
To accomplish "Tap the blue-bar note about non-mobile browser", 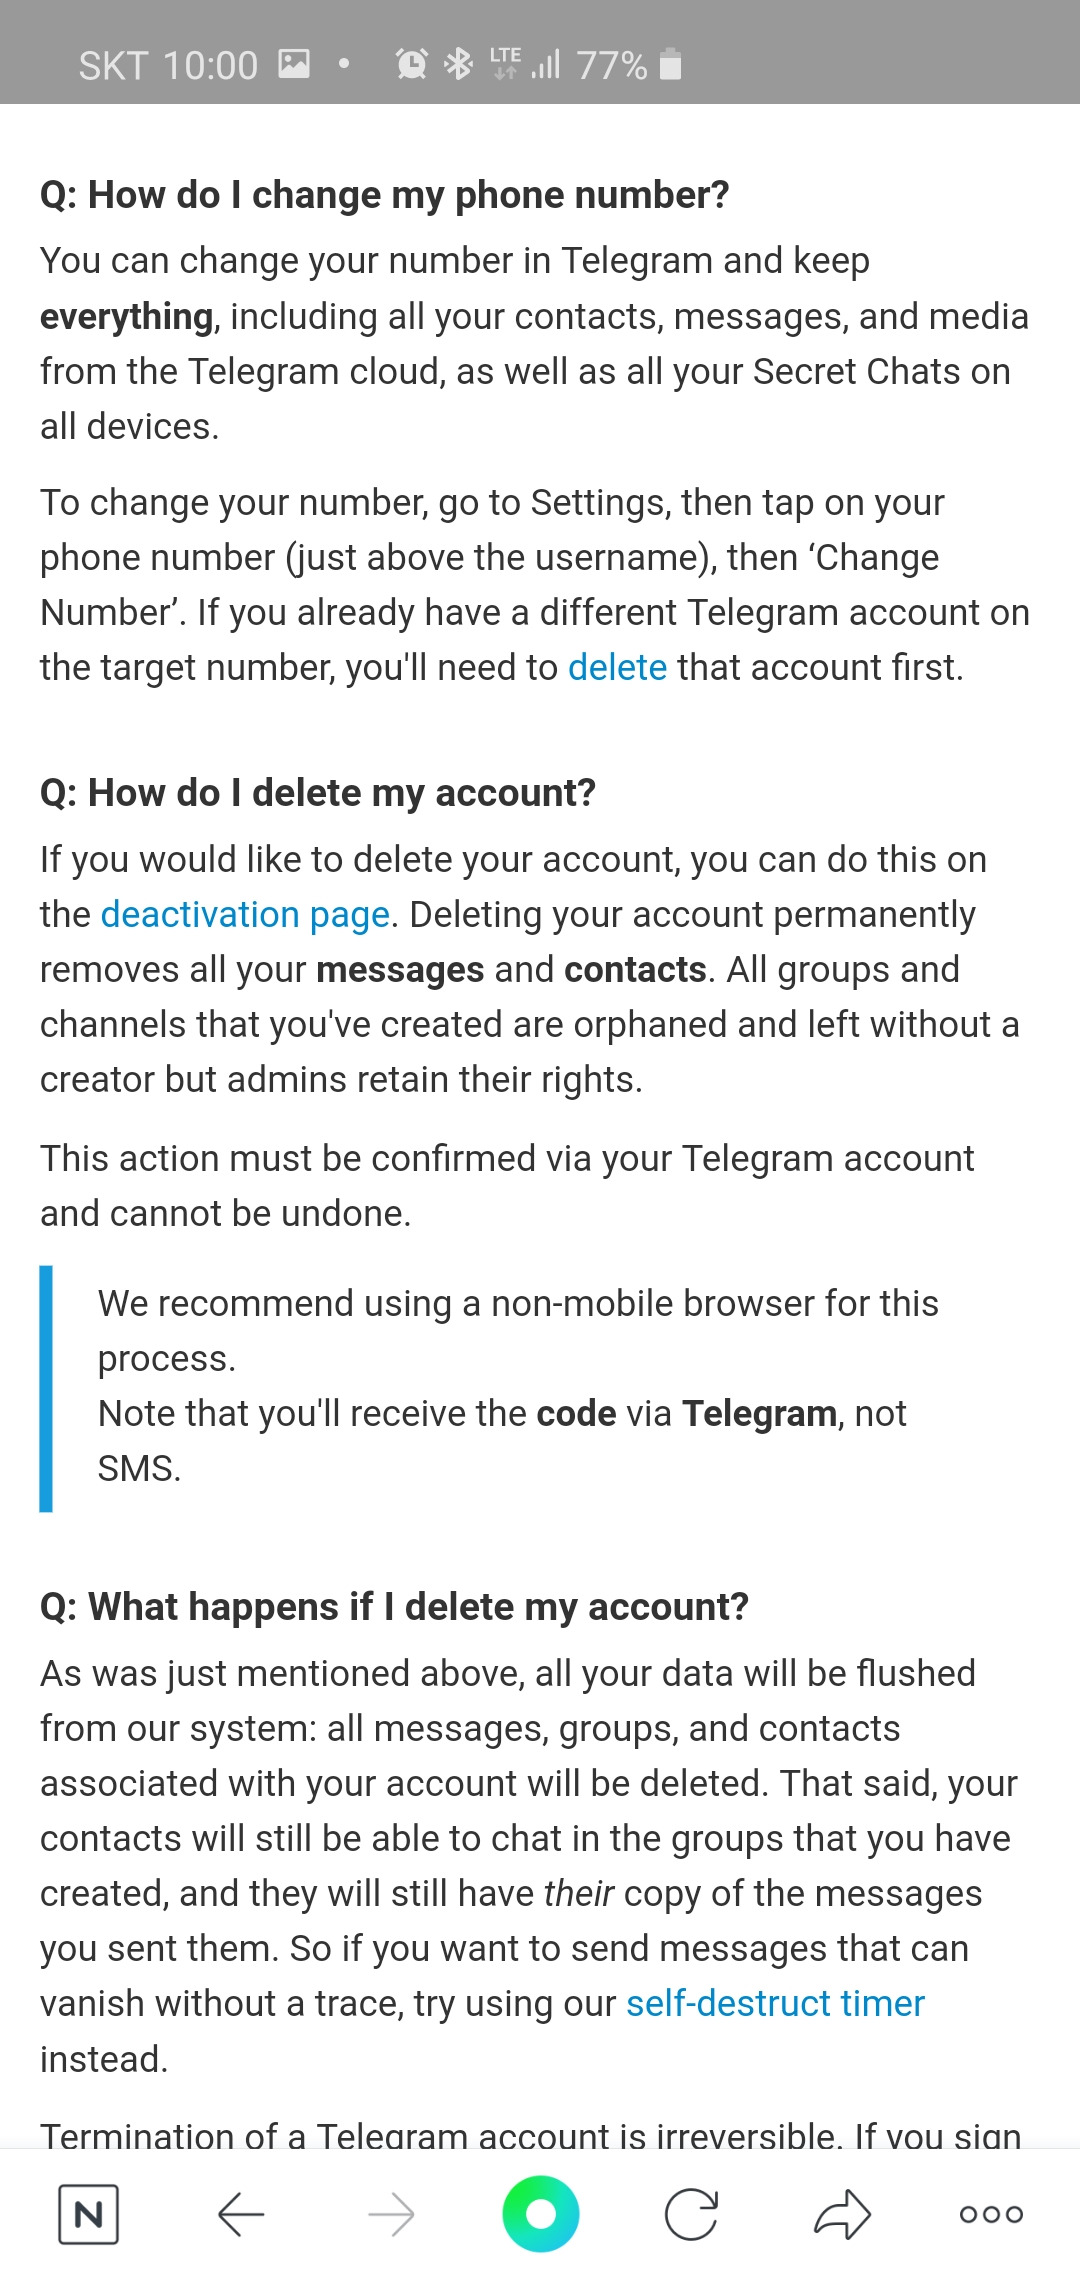I will (x=518, y=1386).
